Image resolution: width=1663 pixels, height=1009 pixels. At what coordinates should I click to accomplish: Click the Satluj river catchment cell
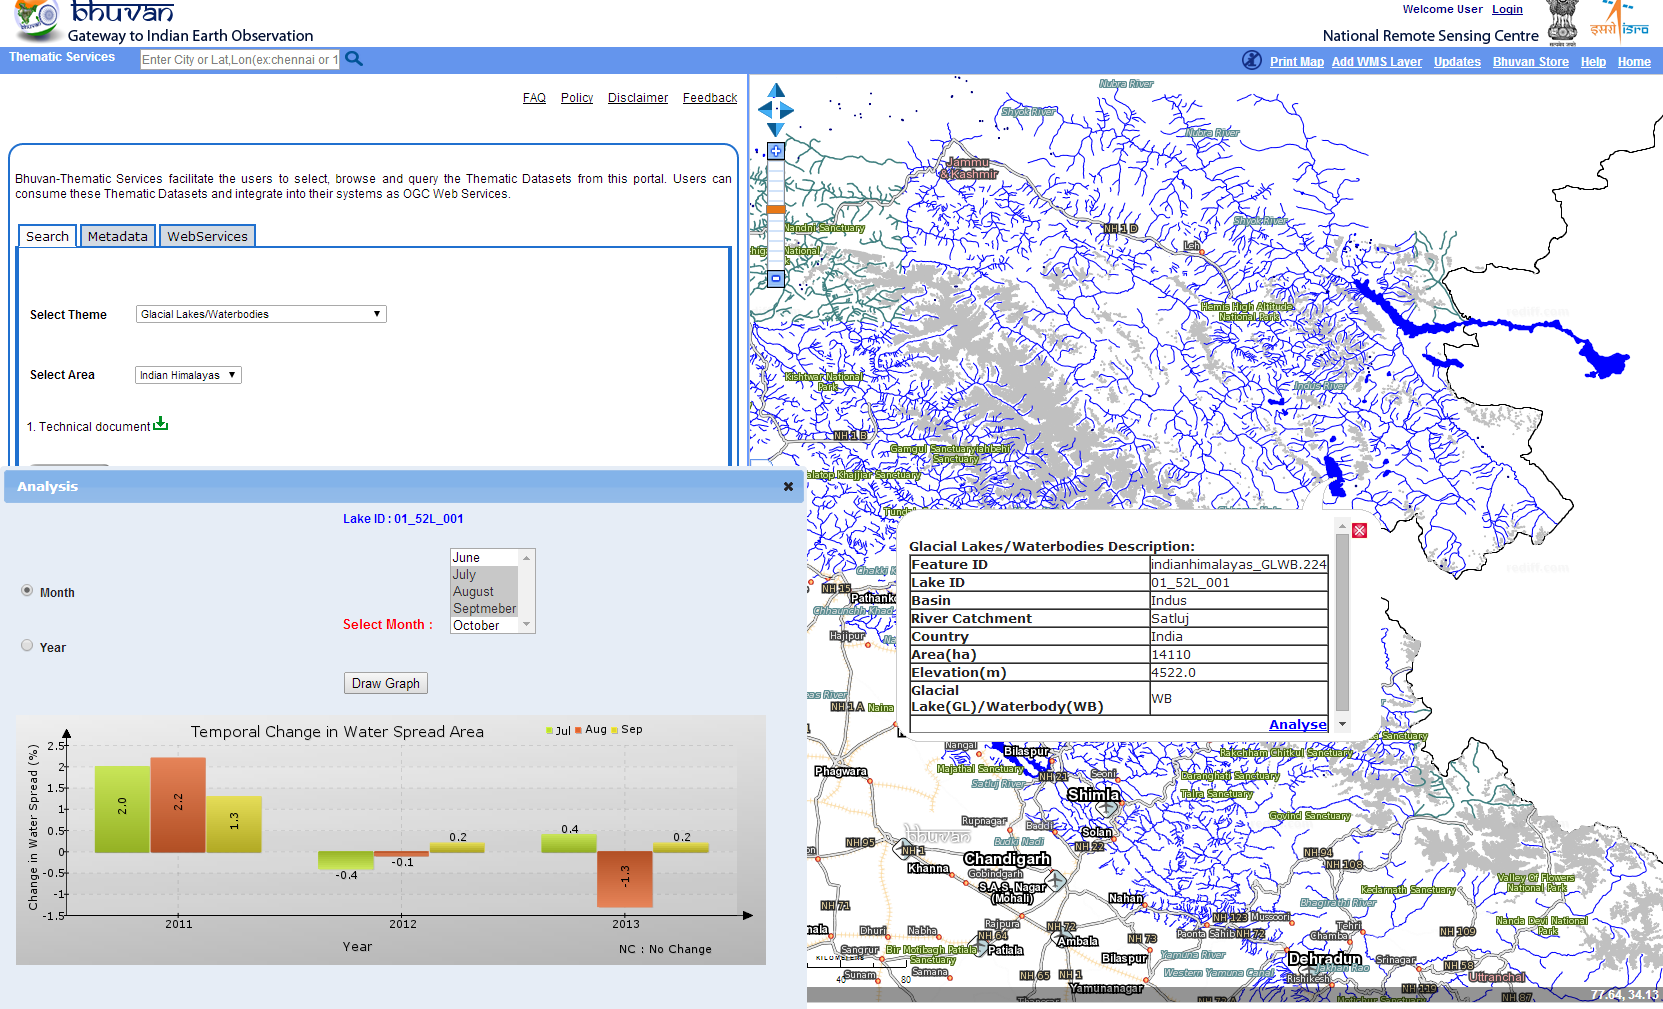(x=1239, y=619)
